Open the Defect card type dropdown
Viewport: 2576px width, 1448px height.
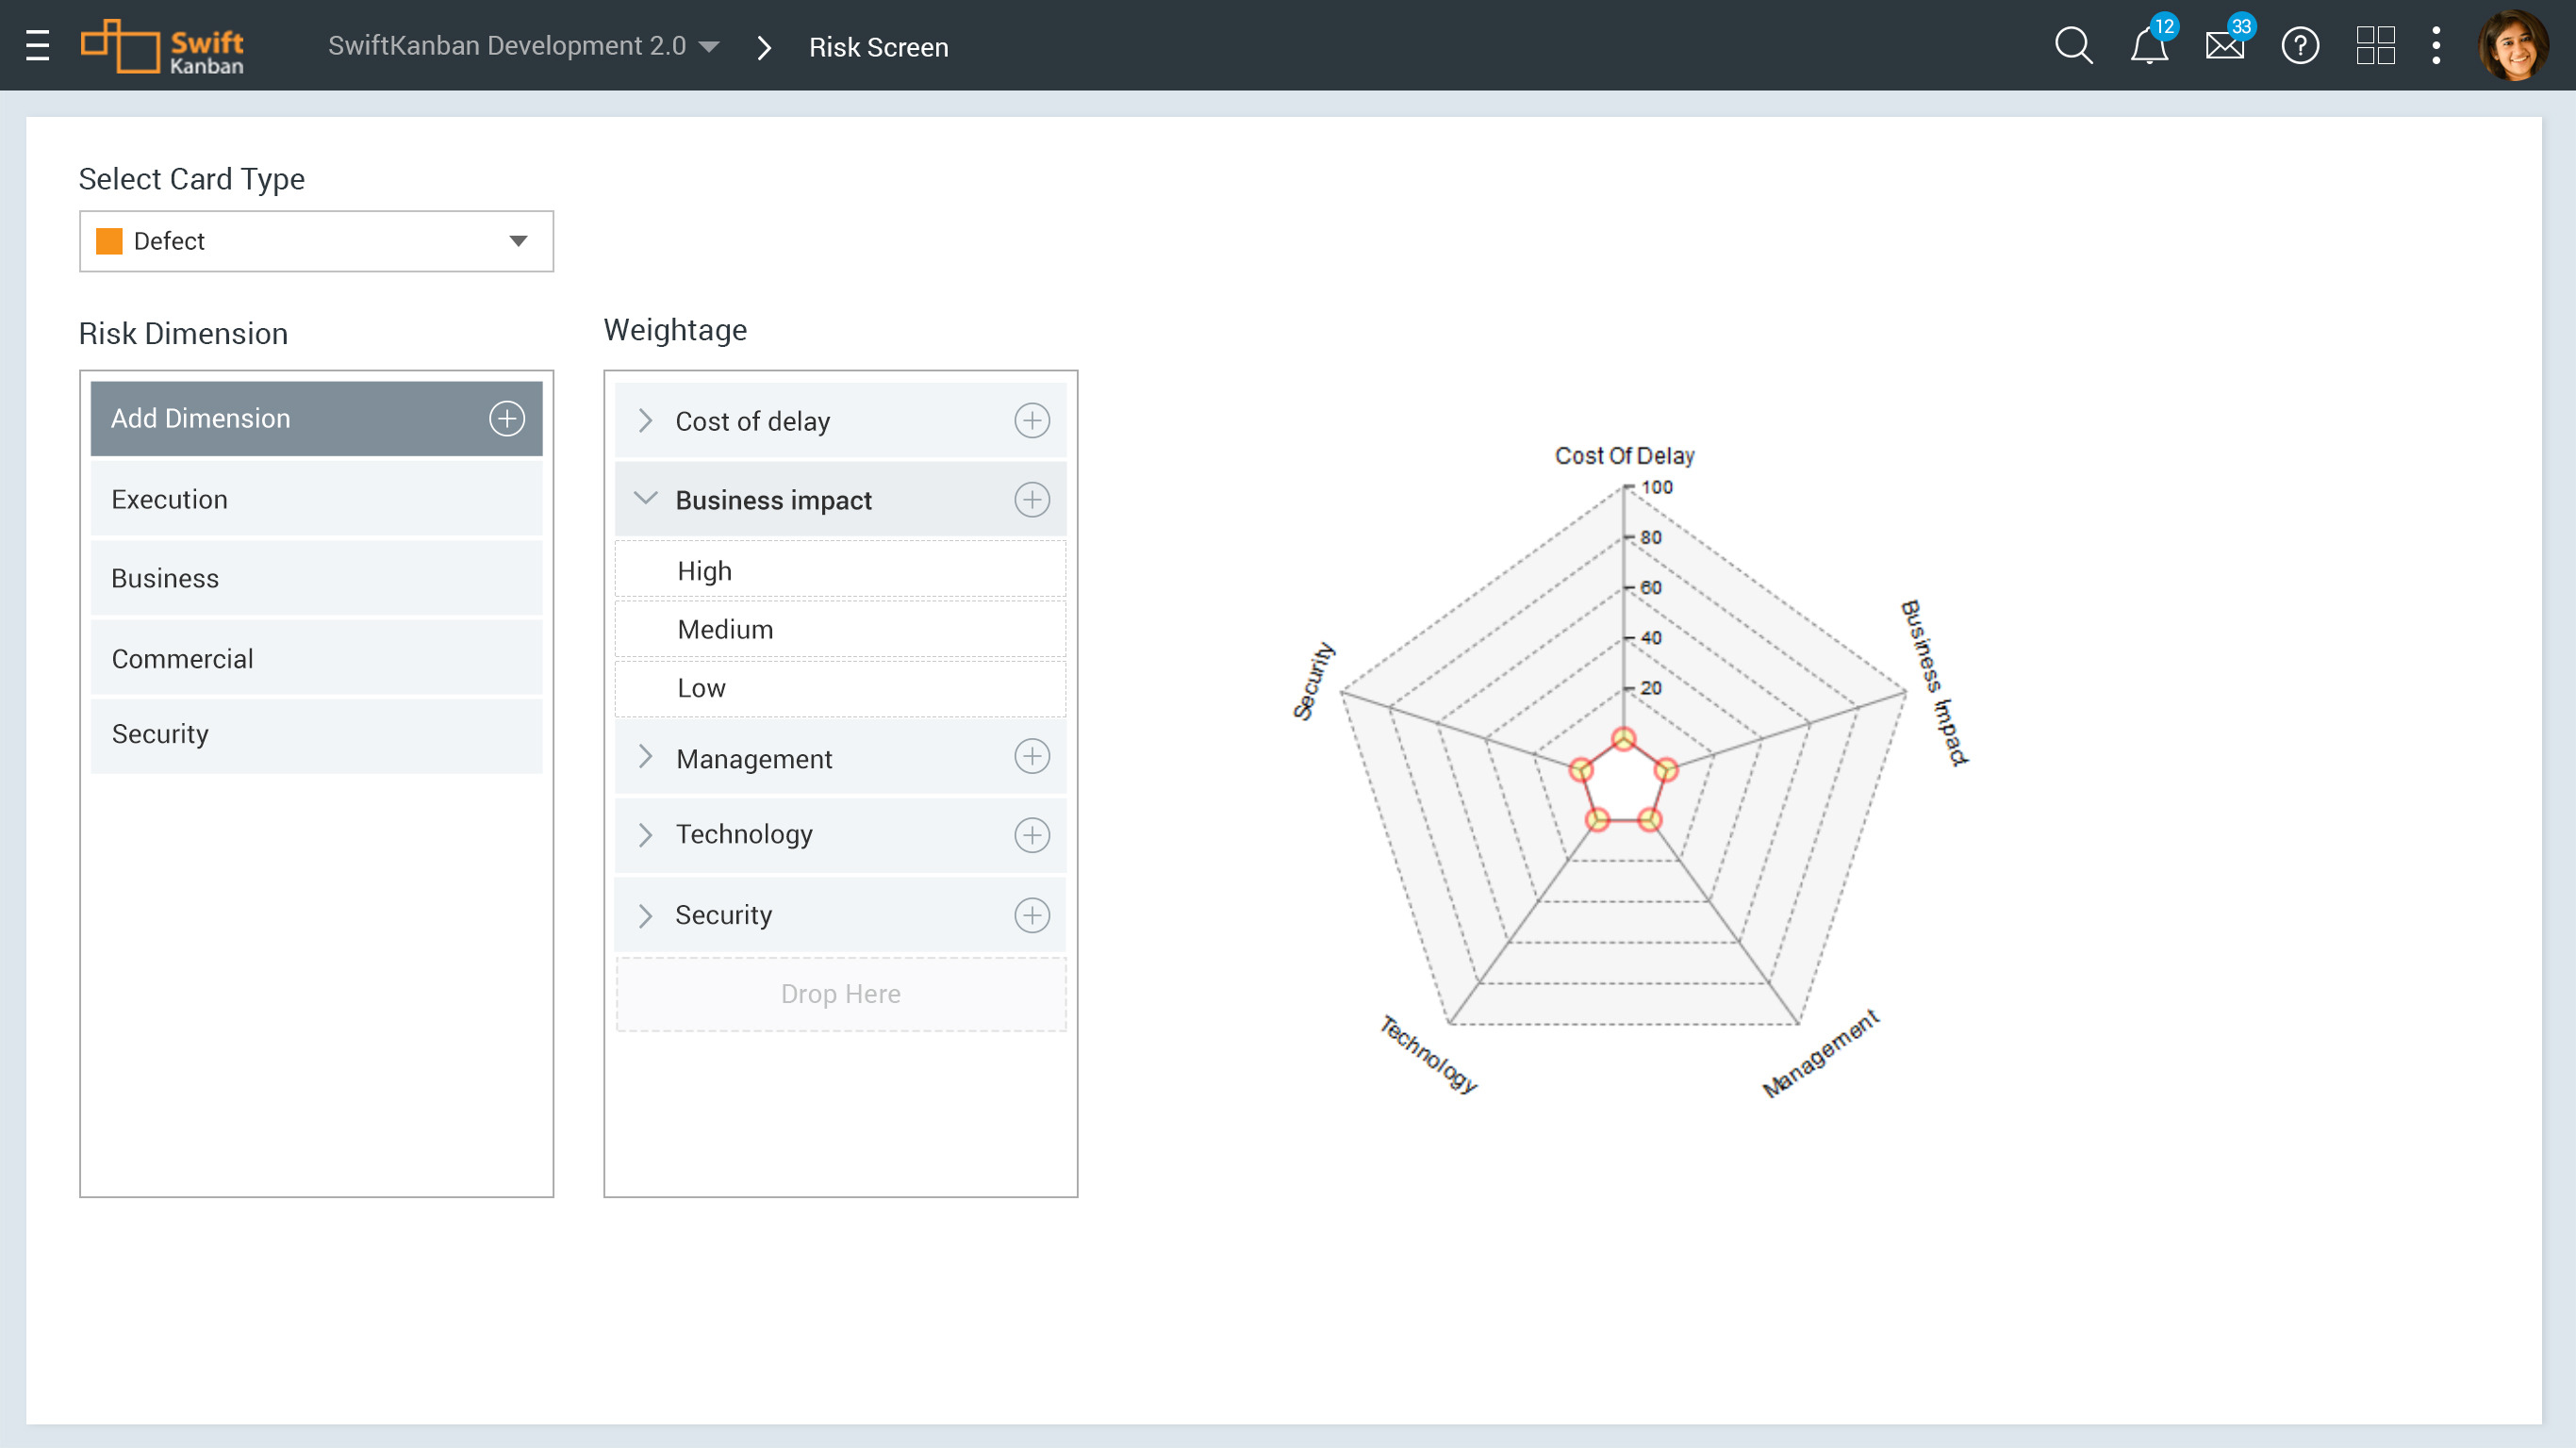click(x=316, y=241)
